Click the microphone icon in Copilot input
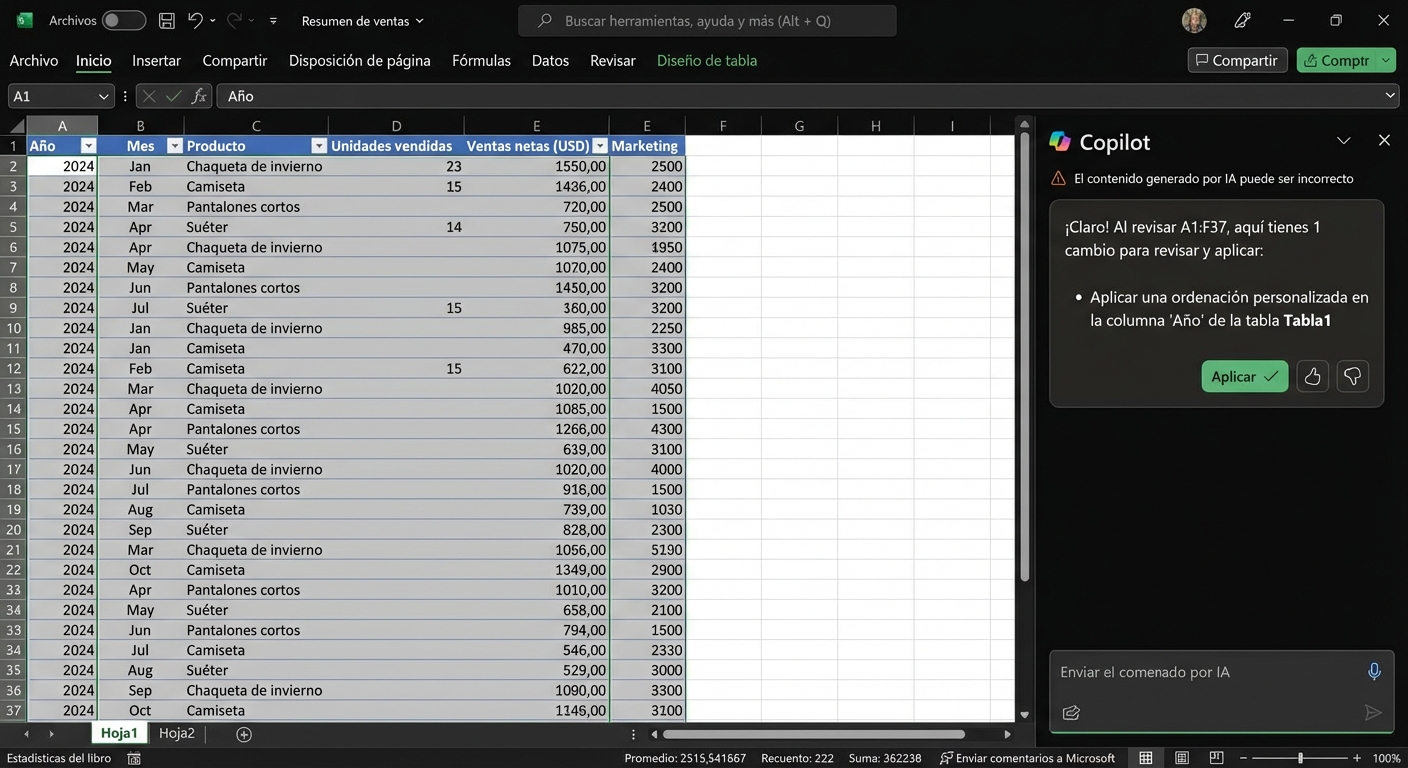Image resolution: width=1408 pixels, height=768 pixels. pos(1374,672)
